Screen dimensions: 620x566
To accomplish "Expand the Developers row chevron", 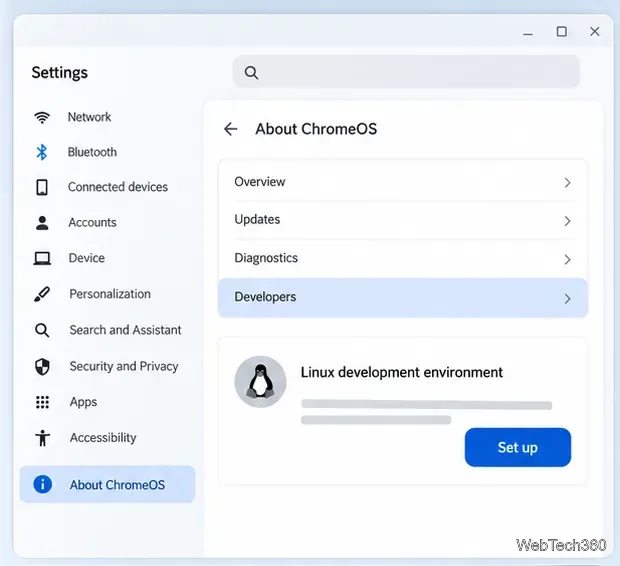I will pos(567,298).
